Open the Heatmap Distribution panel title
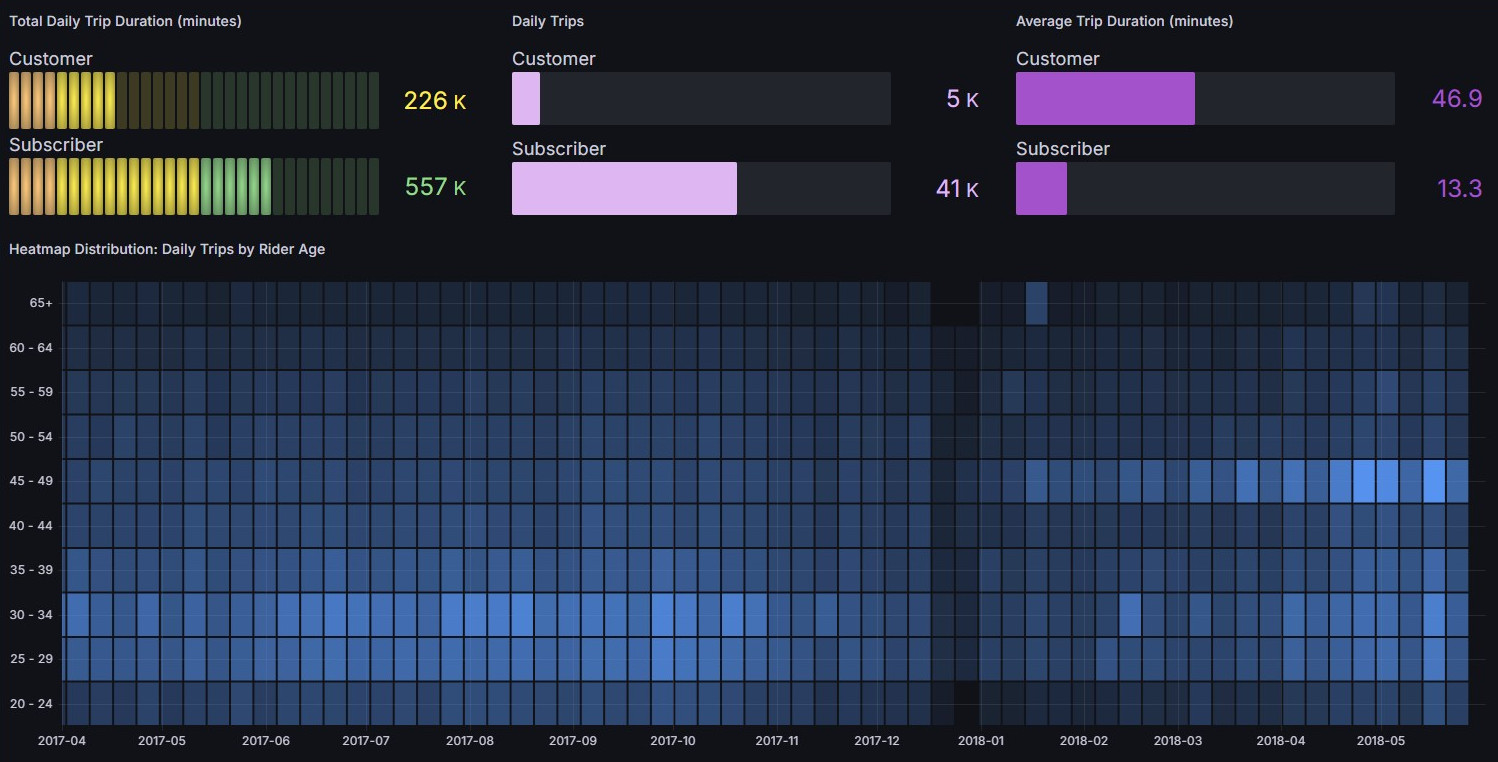1498x762 pixels. point(167,249)
